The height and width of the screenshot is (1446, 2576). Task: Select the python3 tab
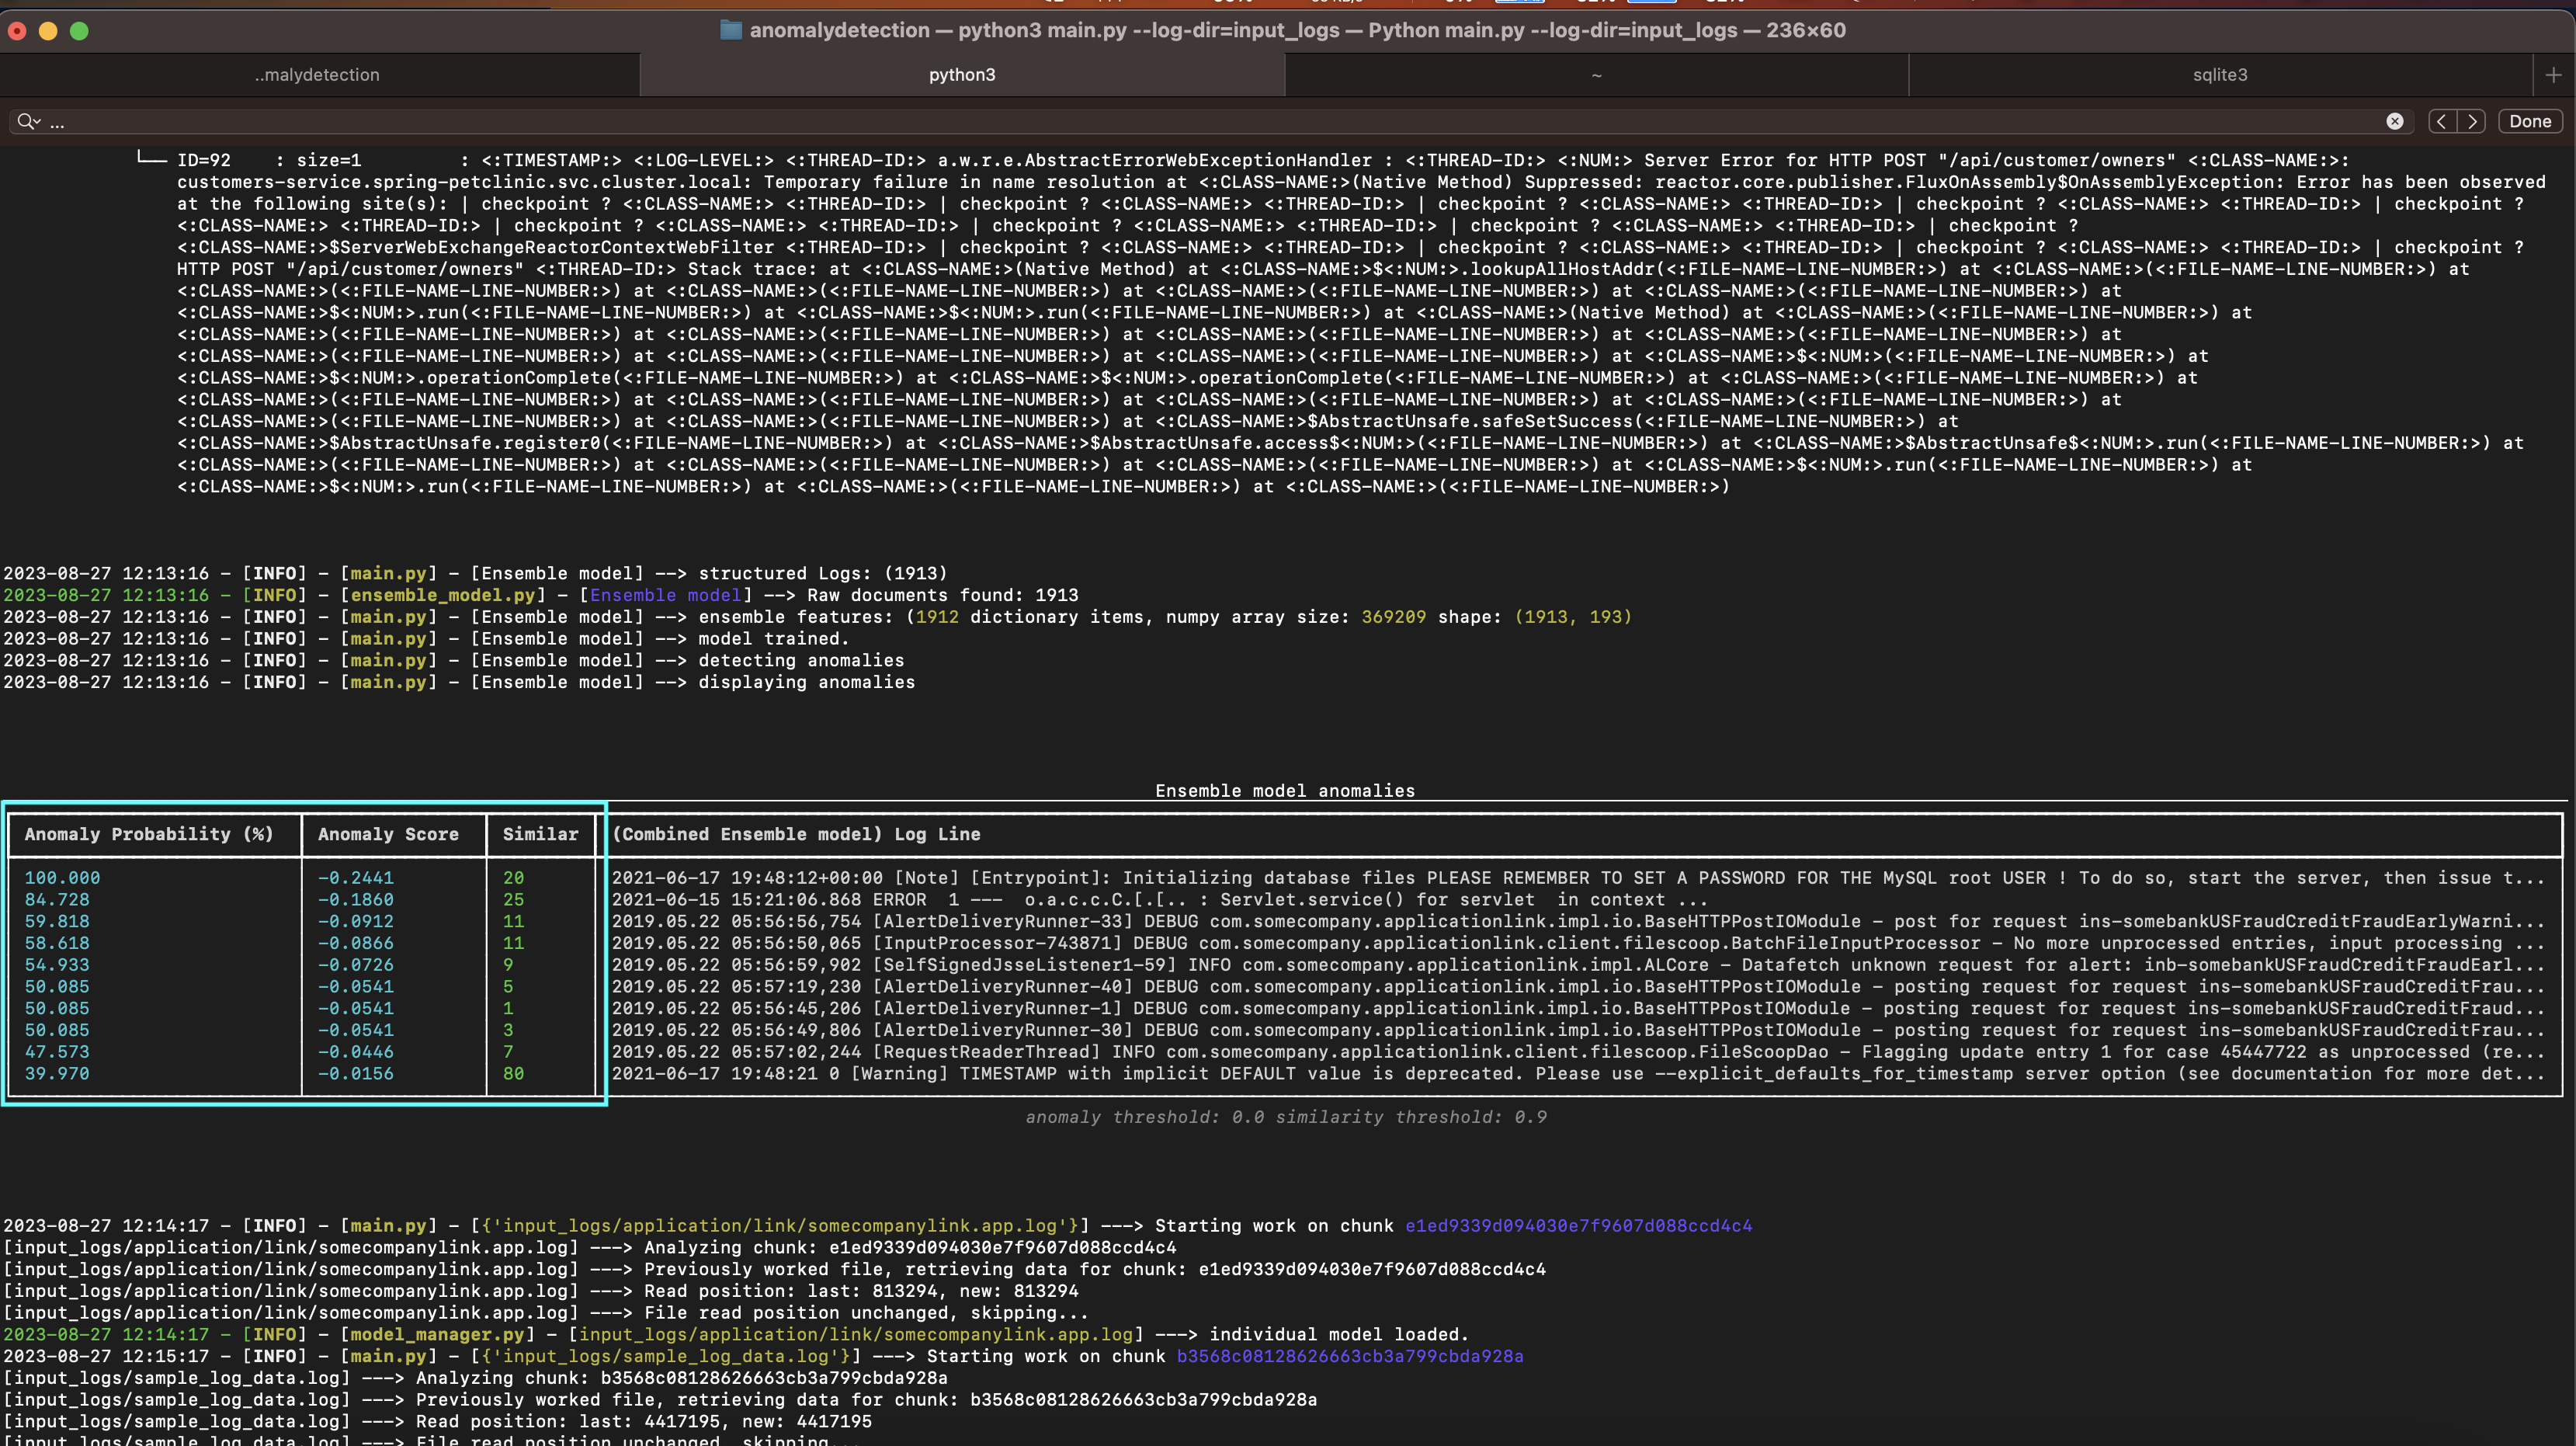[x=961, y=75]
